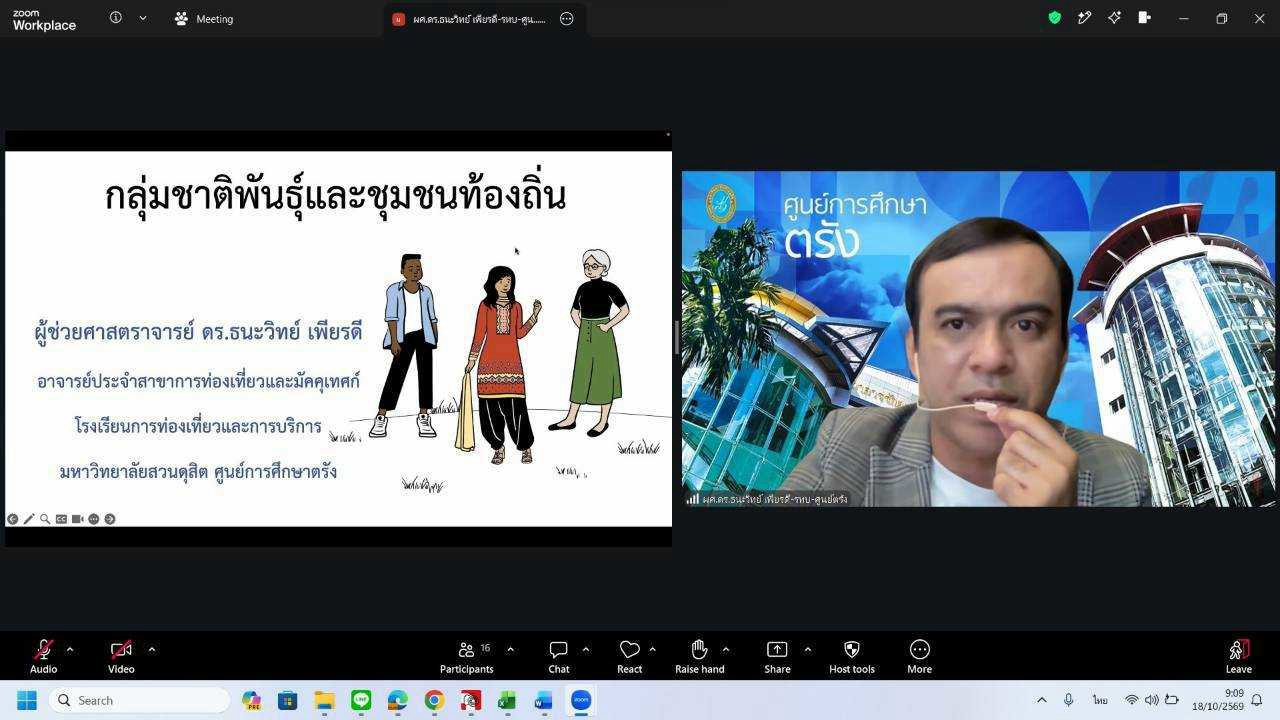
Task: Open the React emoji menu
Action: pyautogui.click(x=629, y=656)
